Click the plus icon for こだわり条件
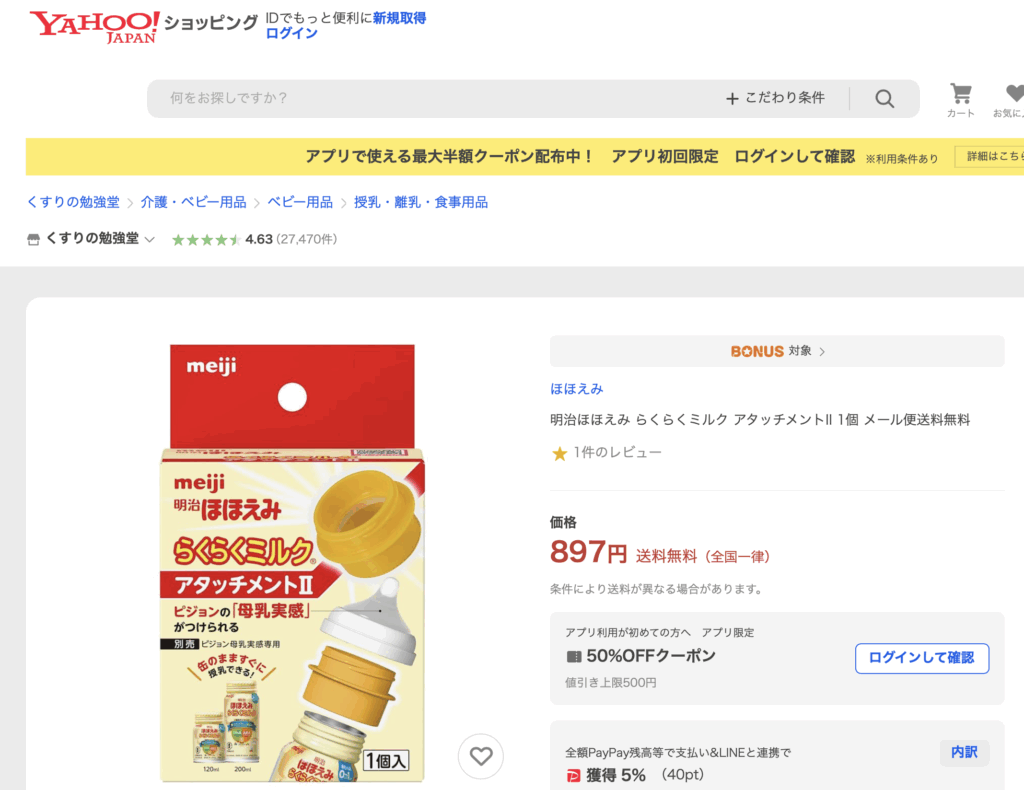This screenshot has width=1024, height=790. (732, 98)
